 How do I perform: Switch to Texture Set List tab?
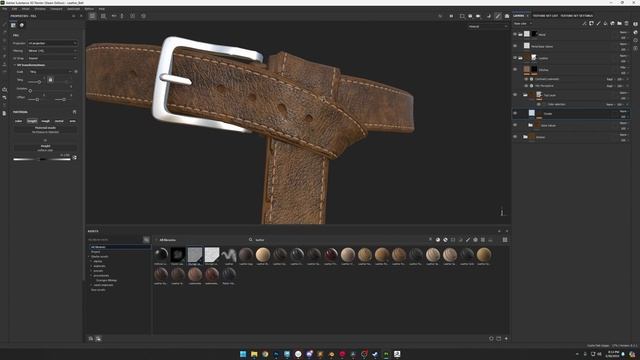click(x=545, y=16)
